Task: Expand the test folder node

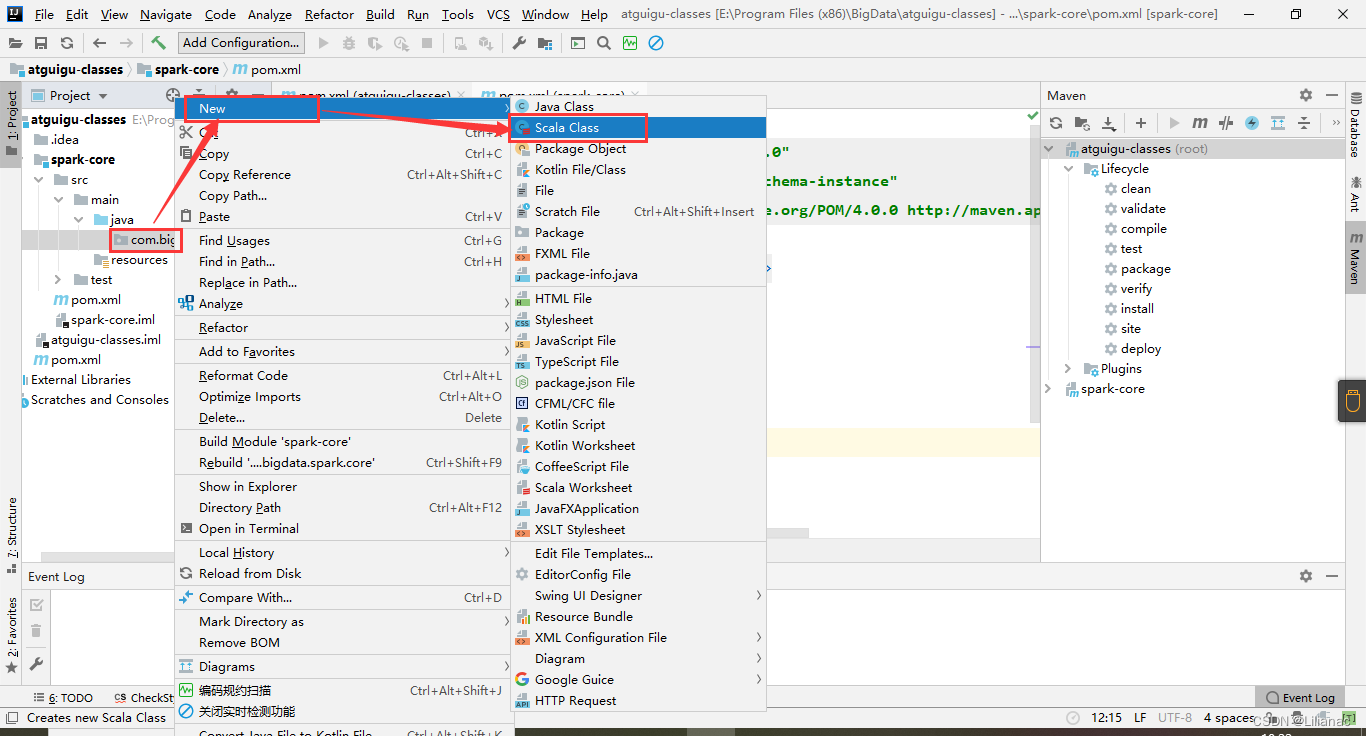Action: (x=59, y=280)
